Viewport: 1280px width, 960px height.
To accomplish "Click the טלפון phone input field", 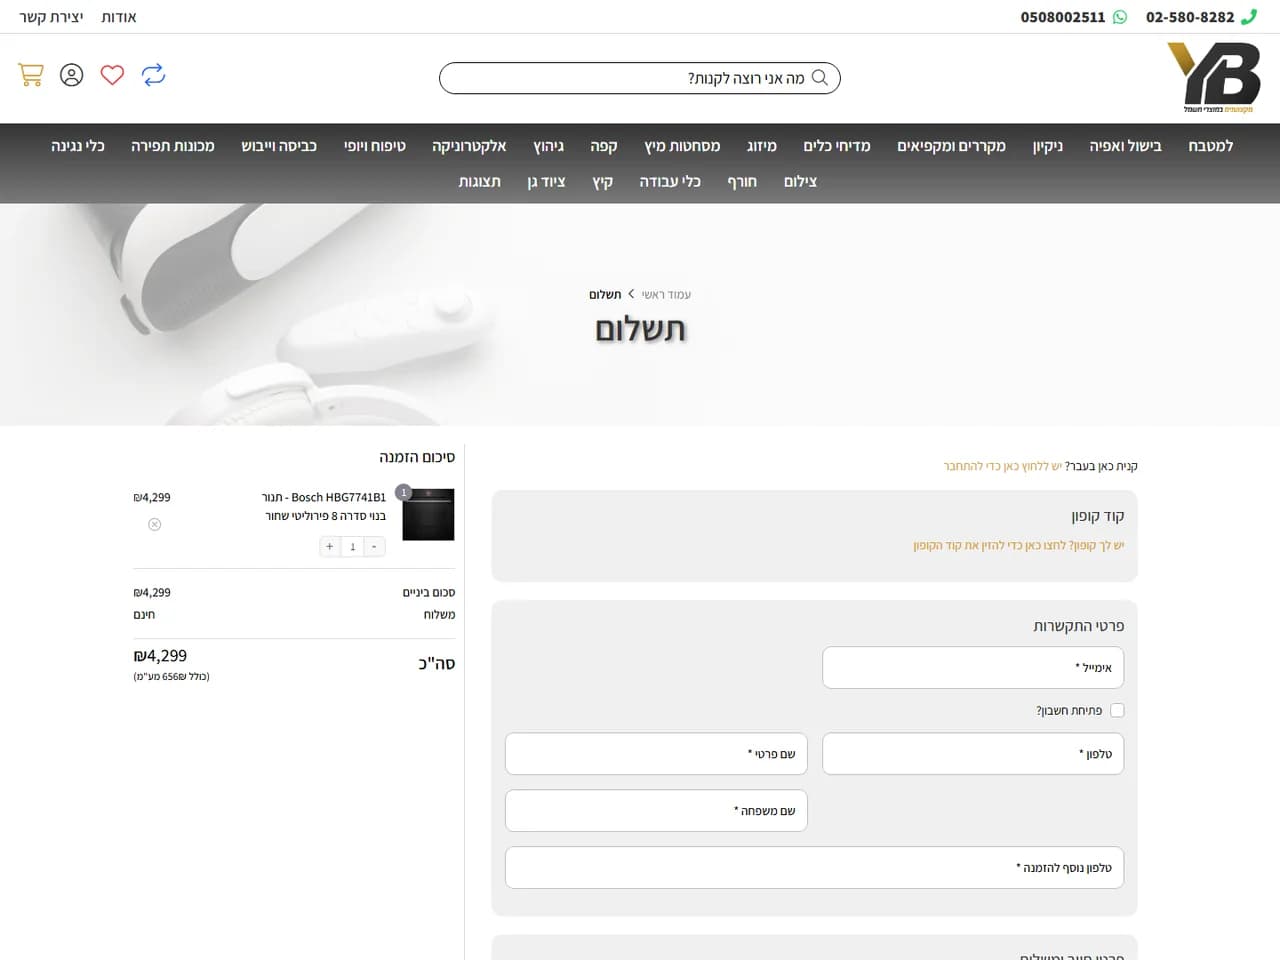I will pos(973,753).
